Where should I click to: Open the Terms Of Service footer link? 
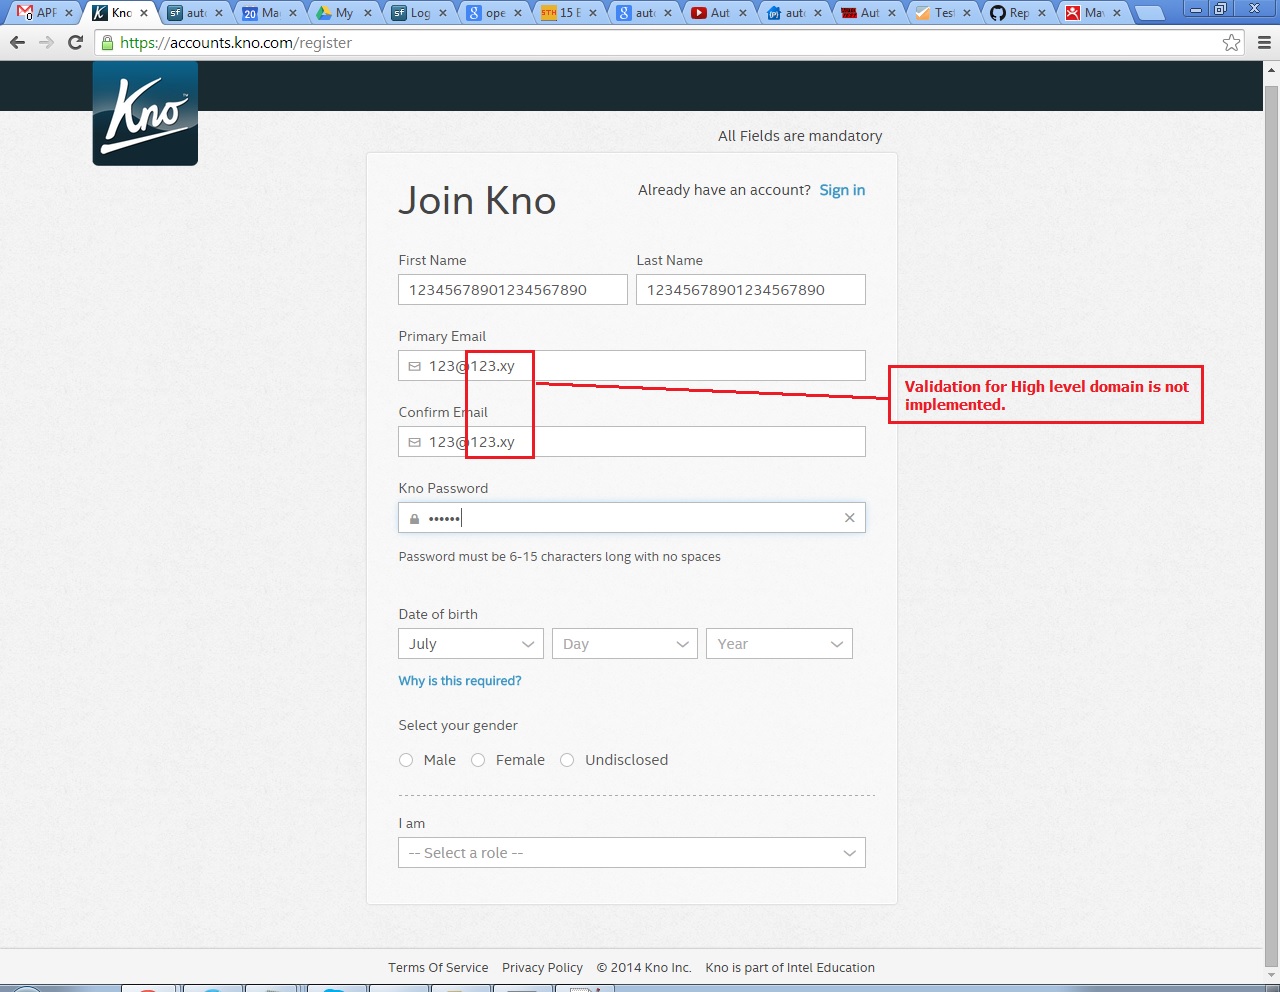click(x=438, y=968)
